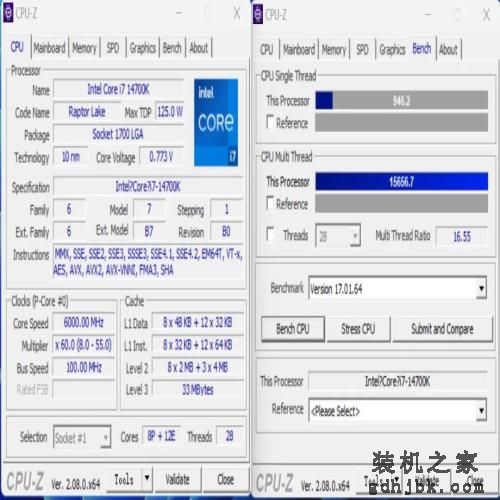This screenshot has height=500, width=500.
Task: Click Core Speed value 6000.00 MHz
Action: pyautogui.click(x=84, y=322)
